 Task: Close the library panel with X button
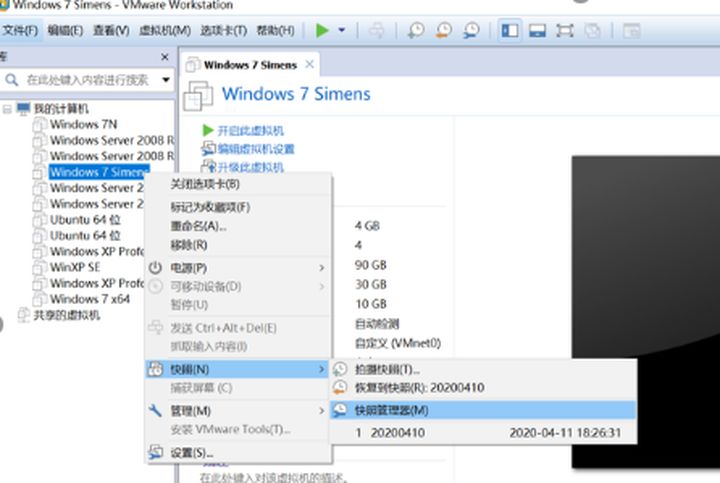tap(165, 57)
